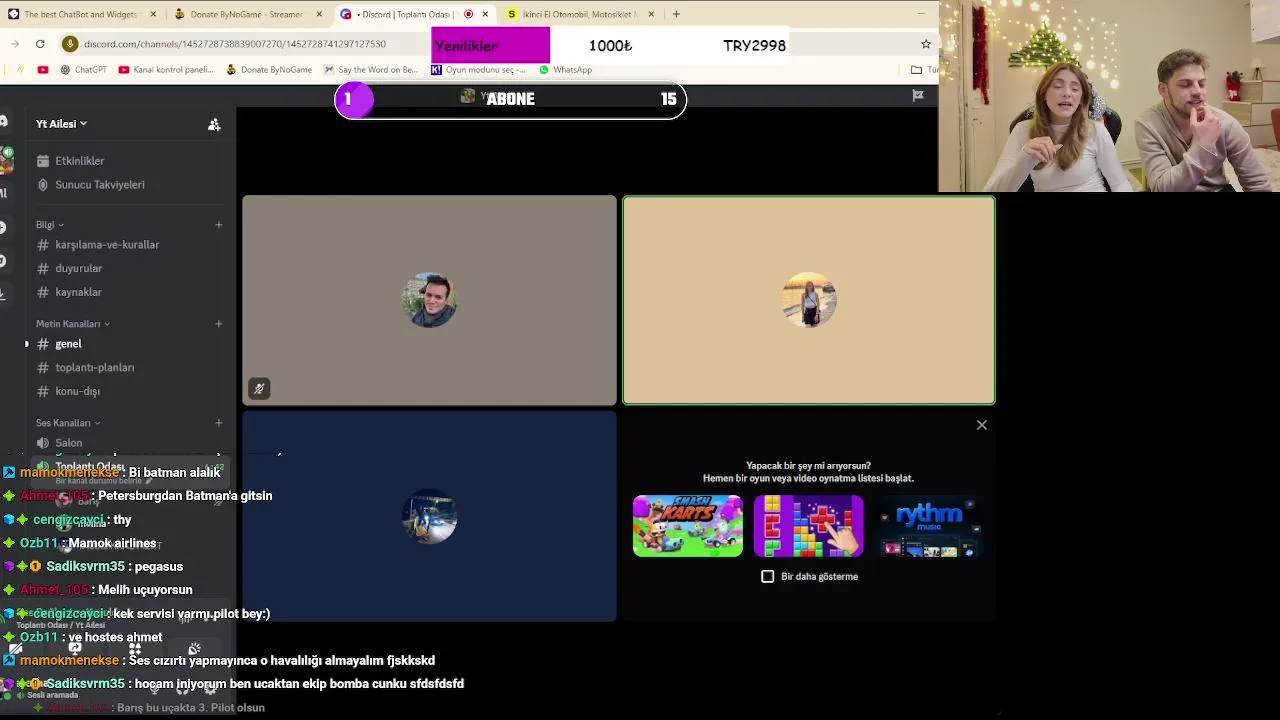Click chat message 'Mamok airlines'

click(112, 544)
